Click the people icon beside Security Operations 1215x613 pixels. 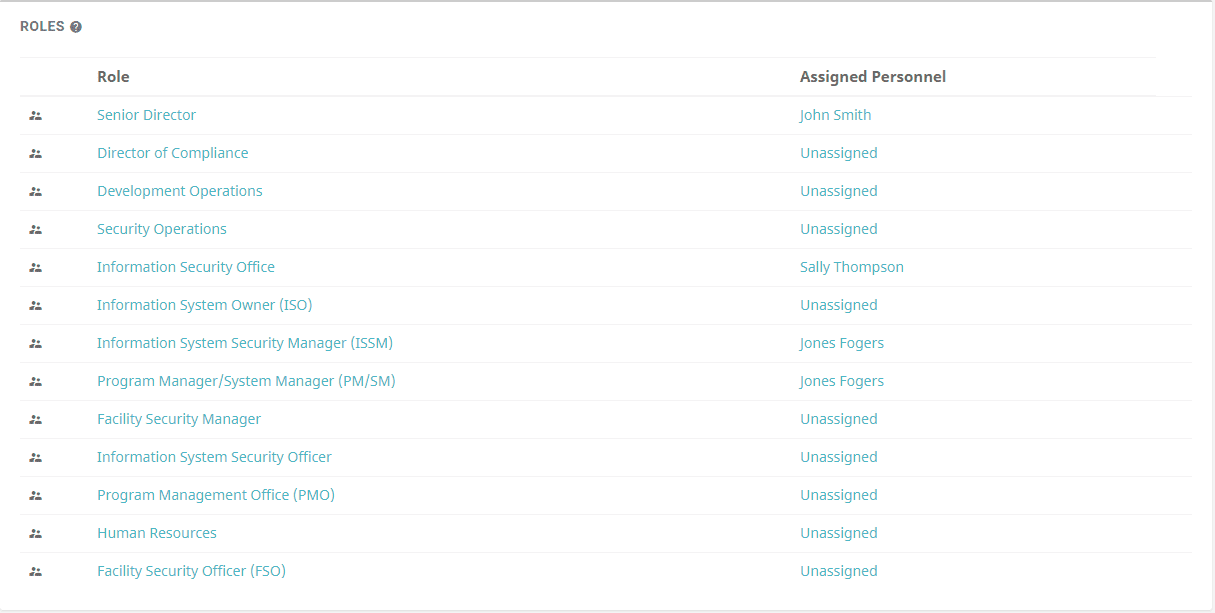click(x=36, y=230)
